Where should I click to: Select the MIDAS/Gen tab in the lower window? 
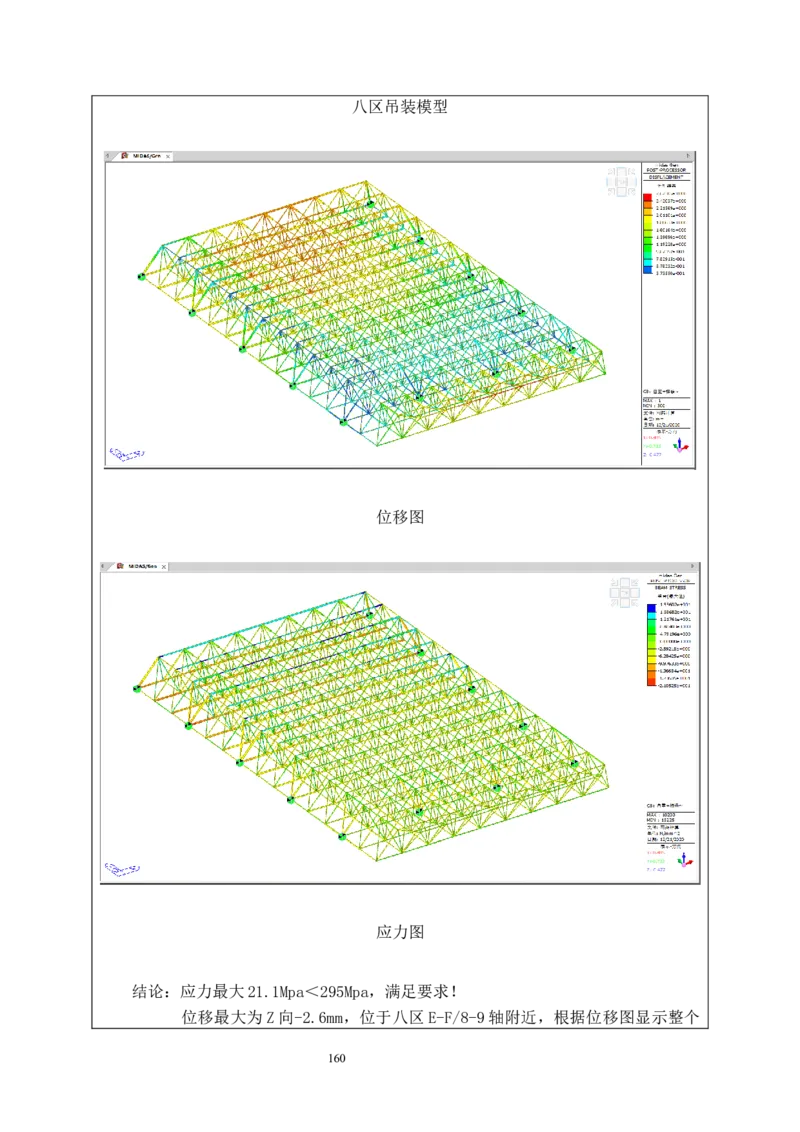[x=142, y=567]
